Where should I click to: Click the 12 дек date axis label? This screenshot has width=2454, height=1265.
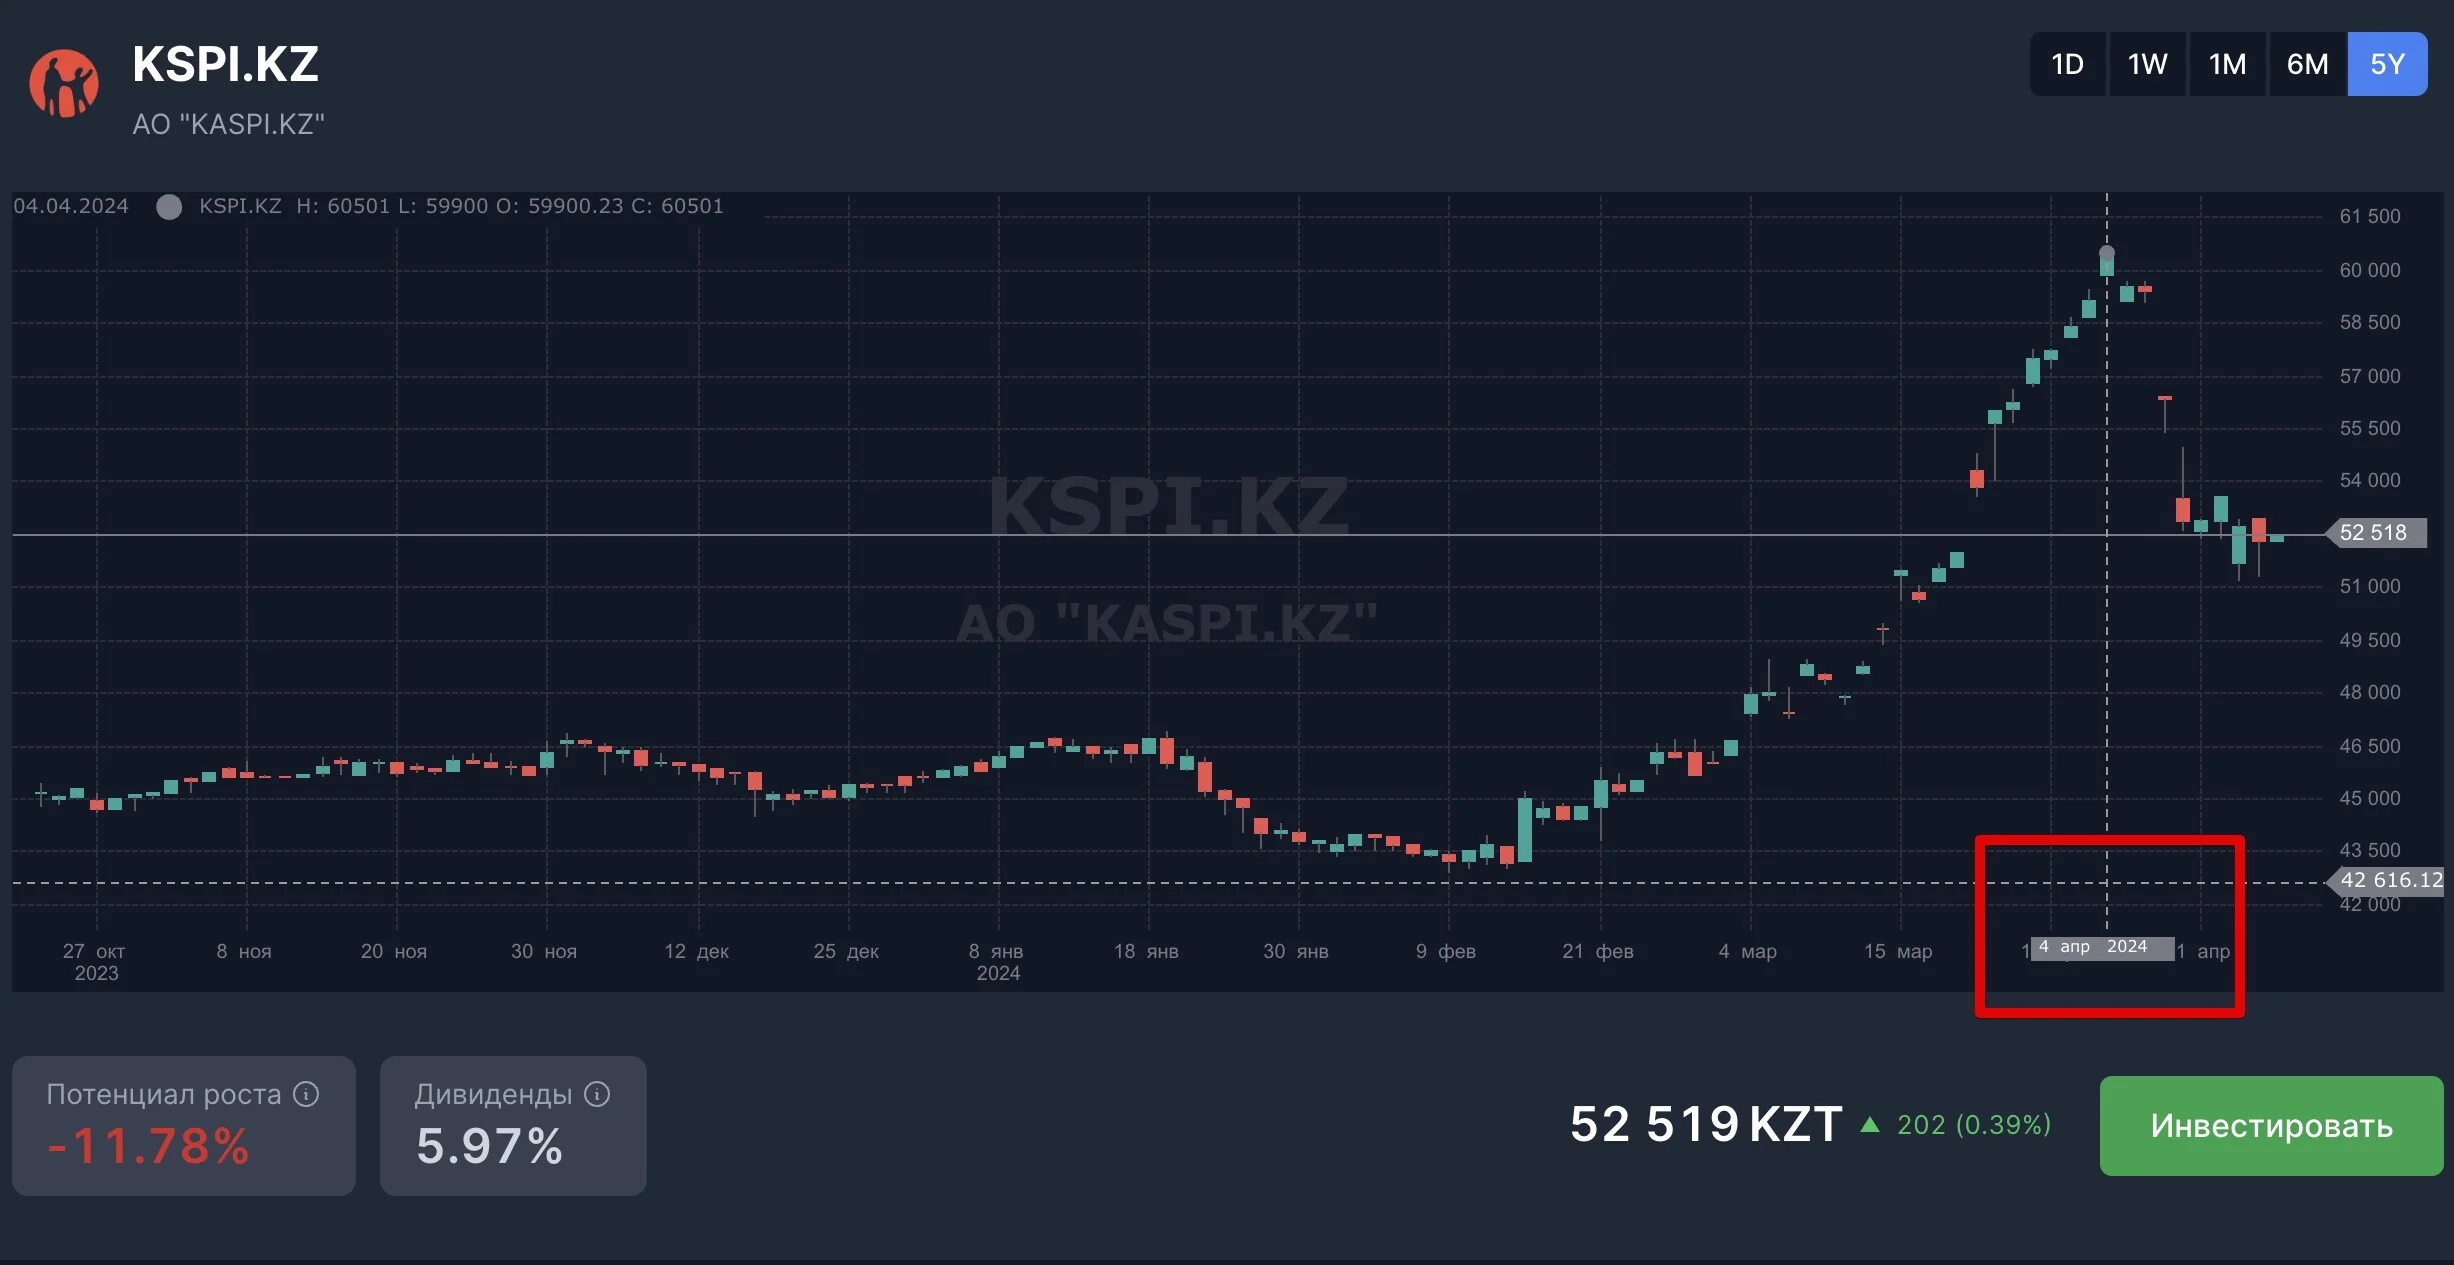tap(697, 951)
